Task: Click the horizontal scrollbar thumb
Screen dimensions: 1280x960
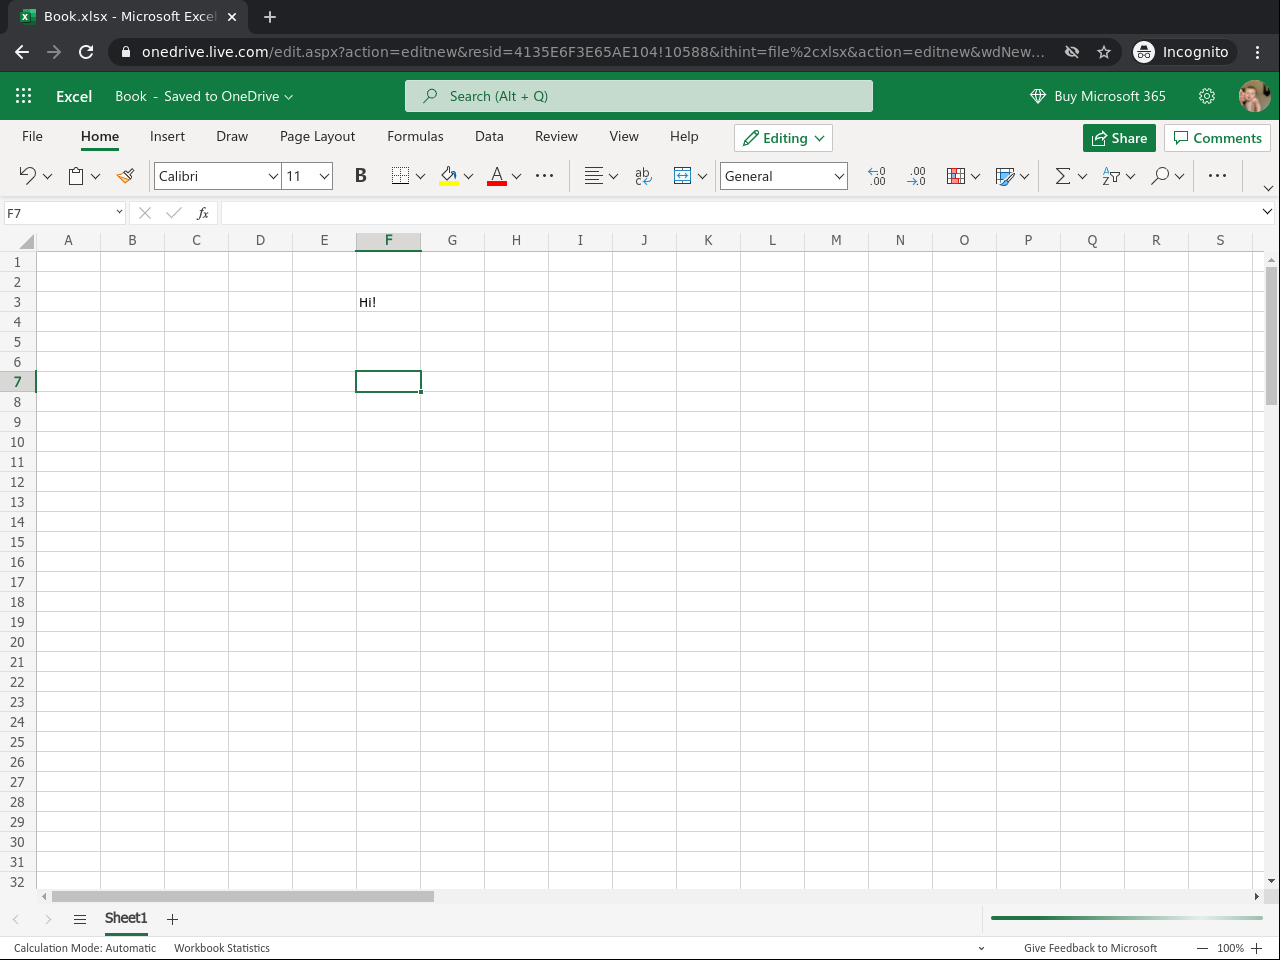Action: click(x=243, y=896)
